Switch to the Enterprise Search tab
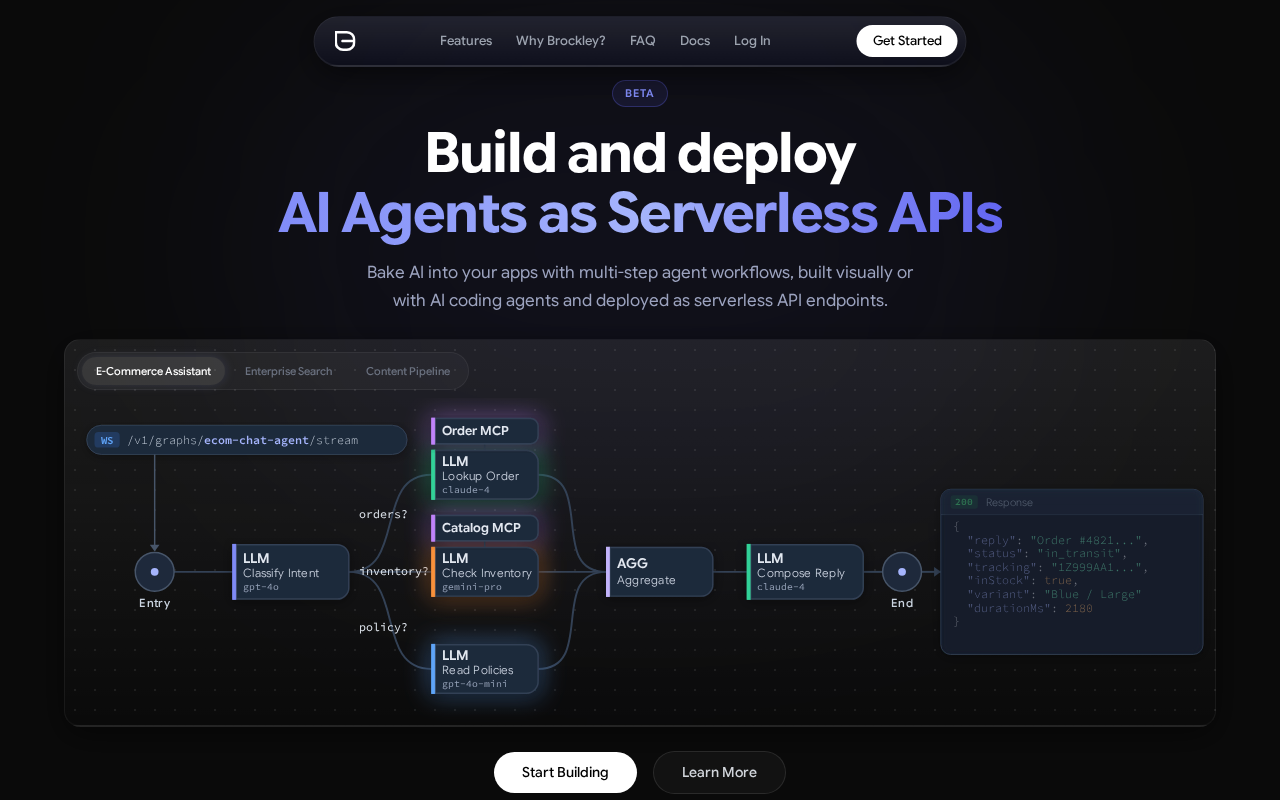 (x=288, y=371)
